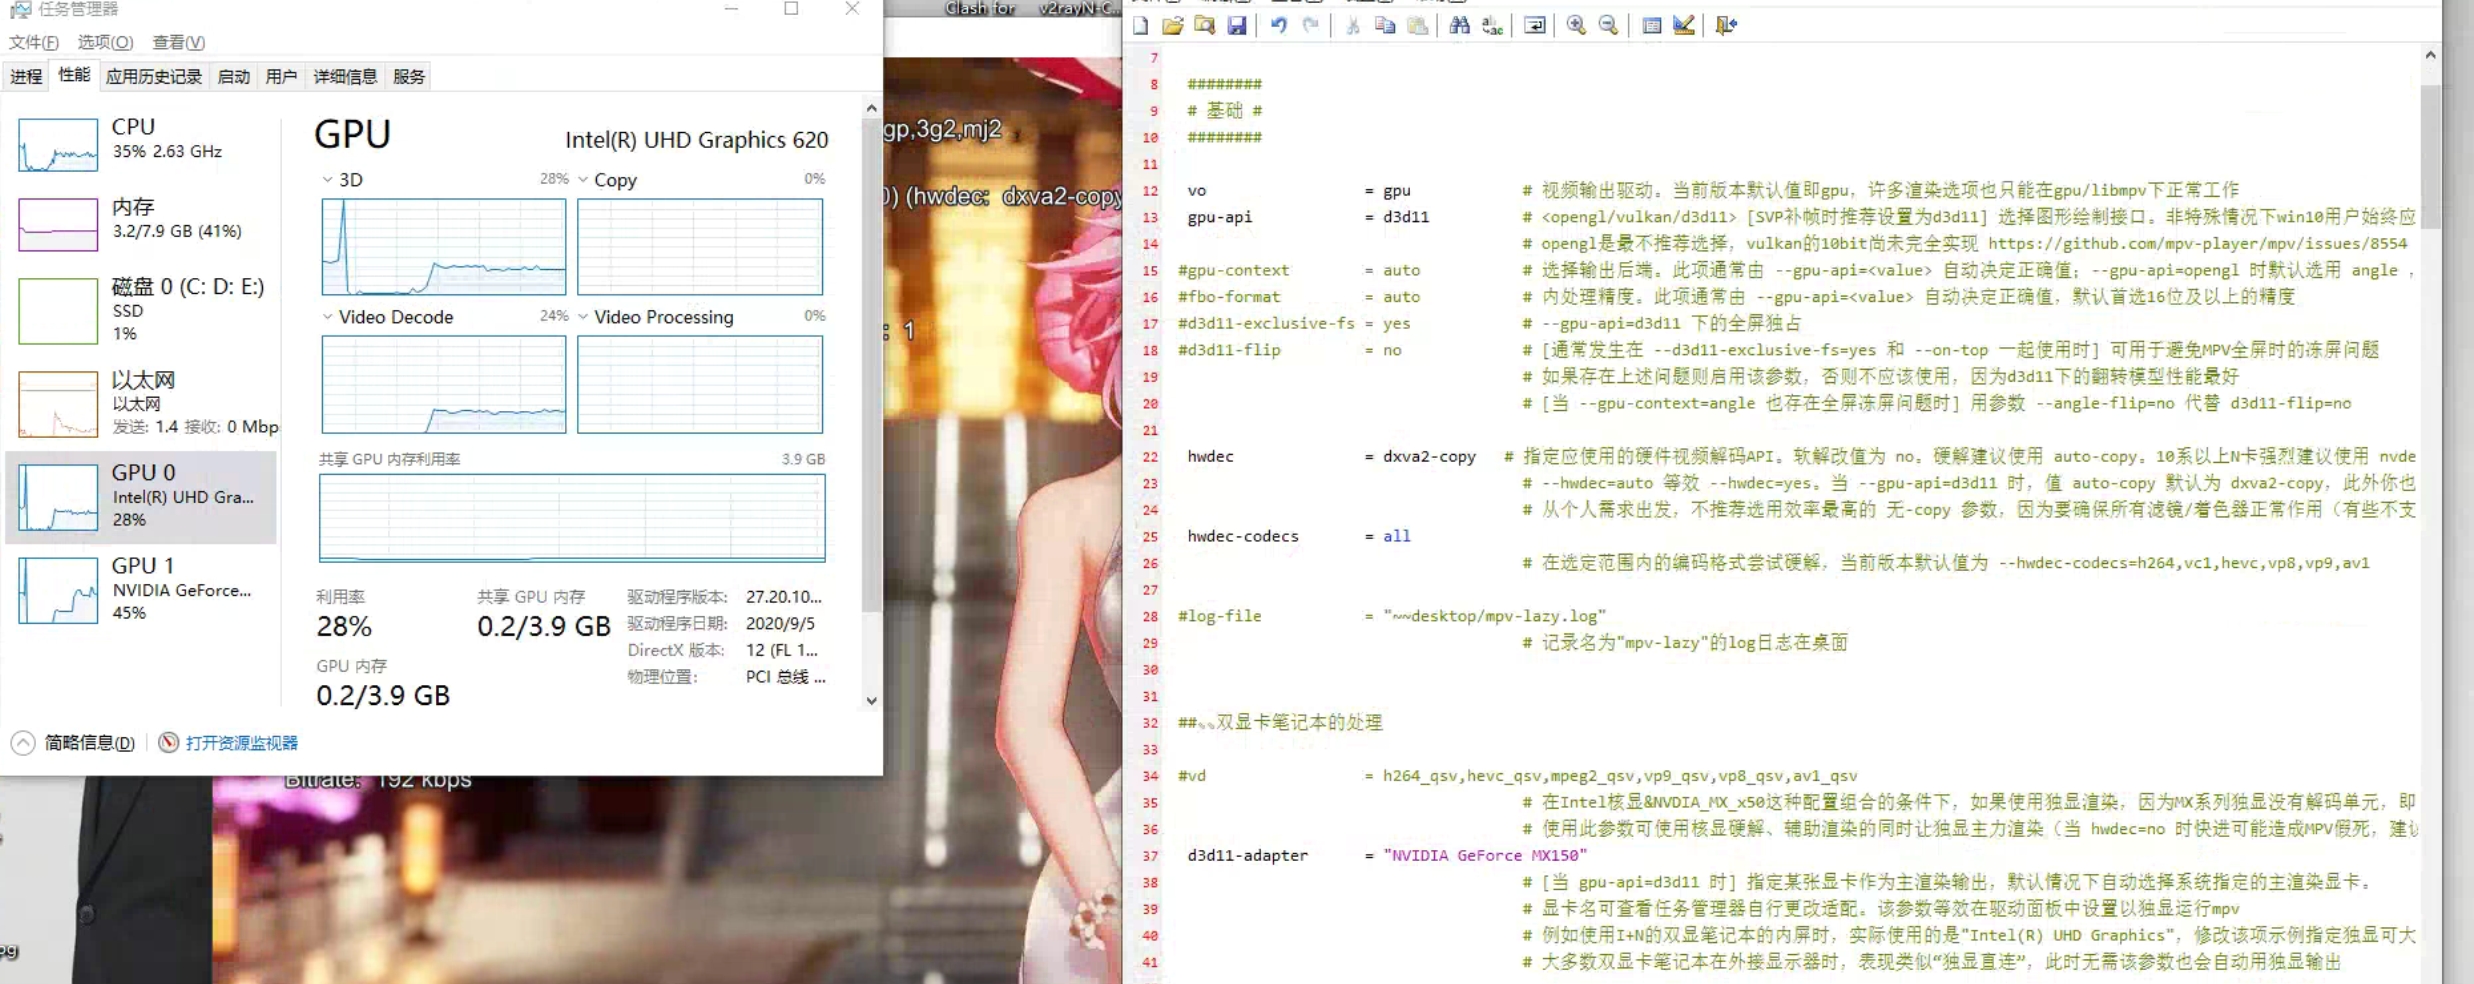Viewport: 2474px width, 984px height.
Task: Switch to the 应用历史记录 tab
Action: coord(154,76)
